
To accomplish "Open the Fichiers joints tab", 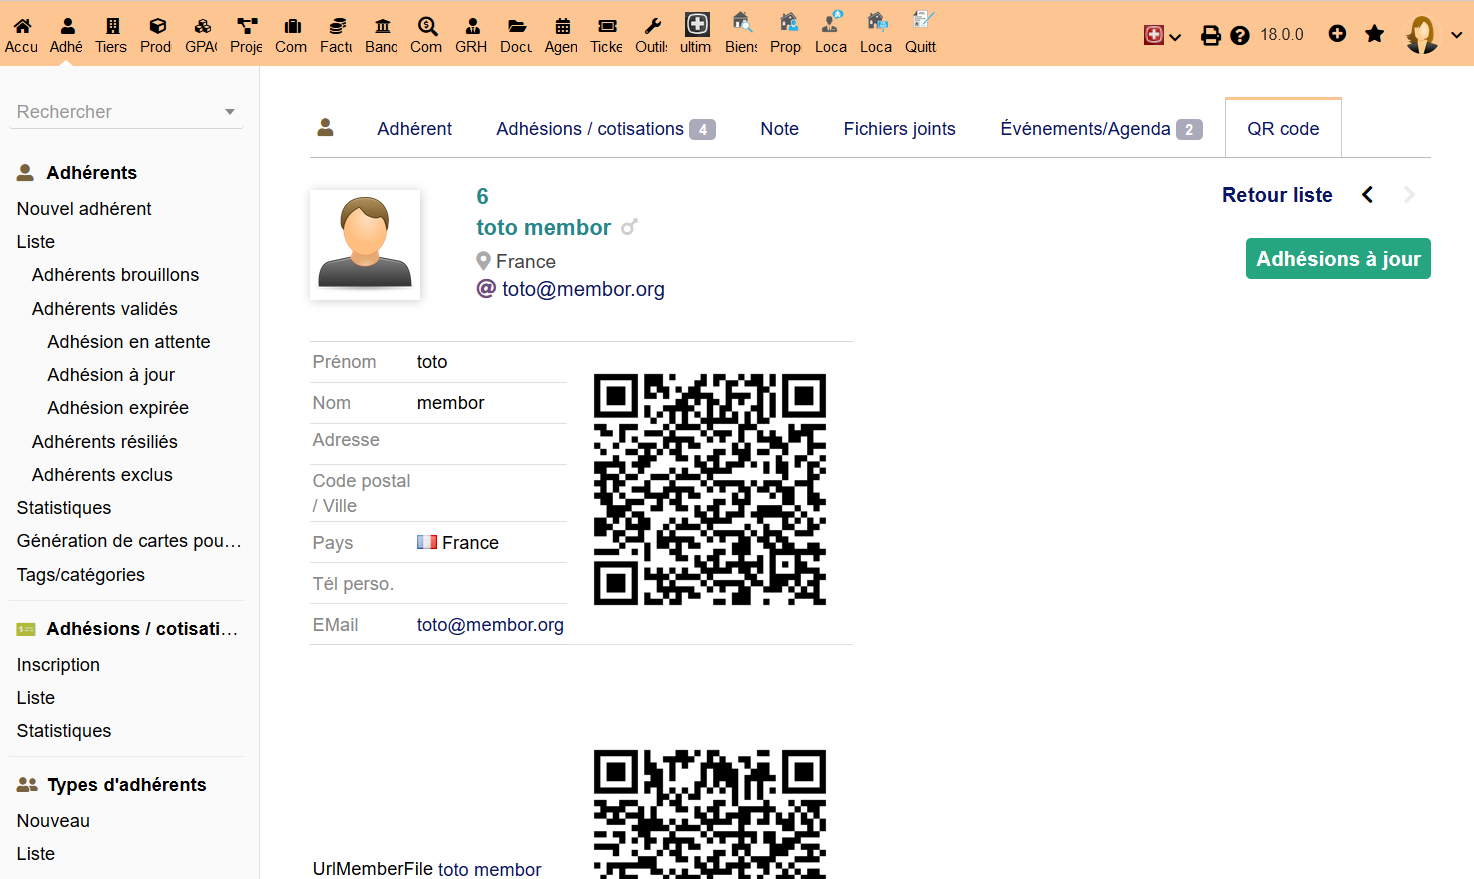I will pyautogui.click(x=899, y=129).
